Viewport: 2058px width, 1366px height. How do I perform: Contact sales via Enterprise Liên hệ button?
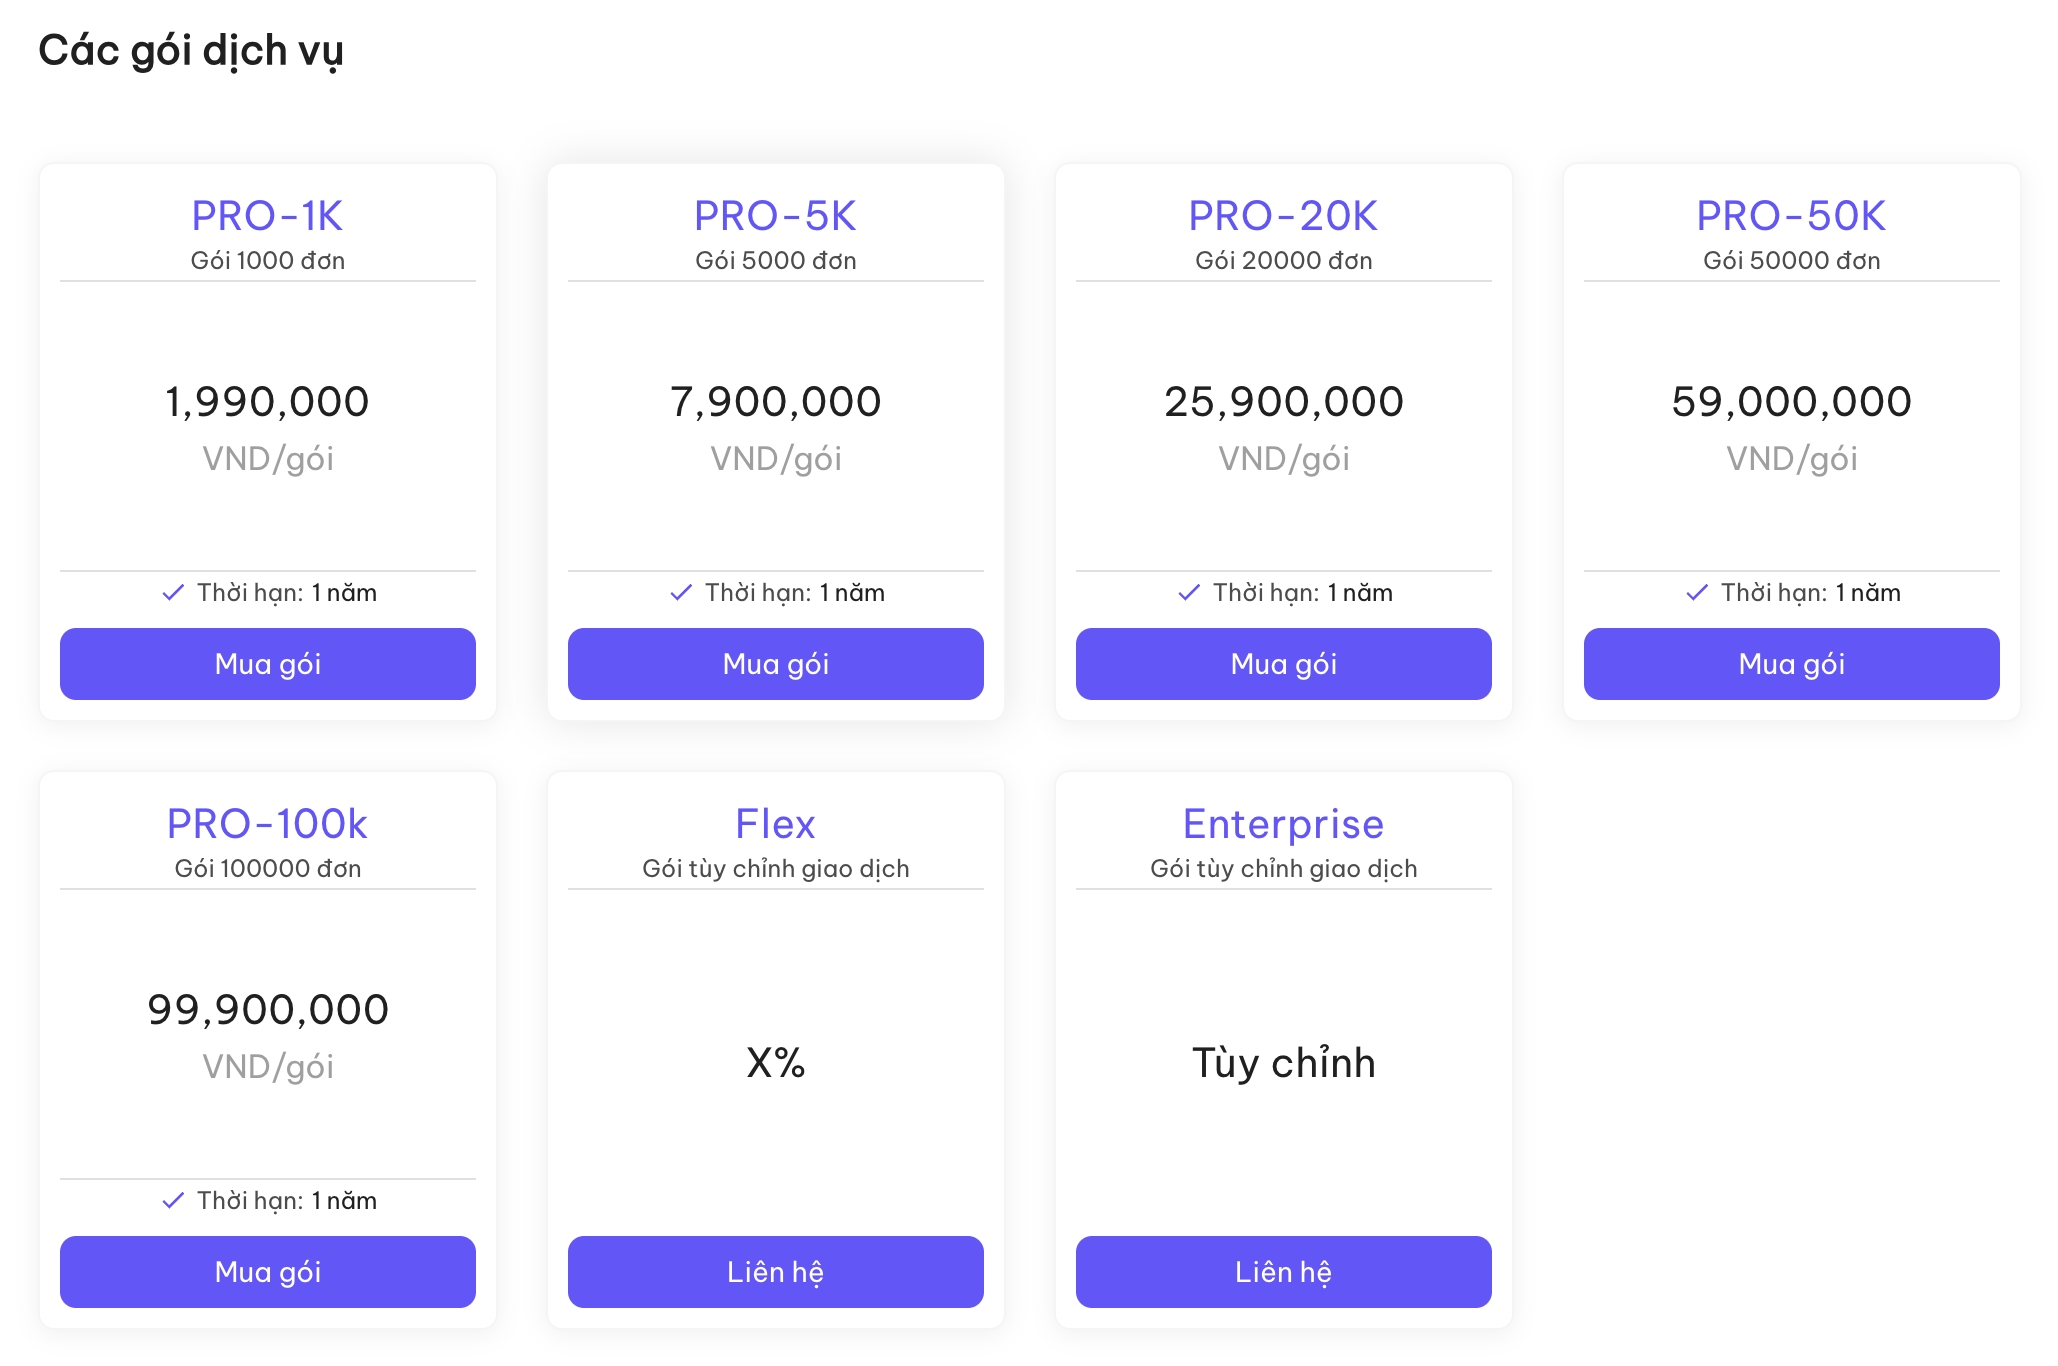point(1283,1272)
